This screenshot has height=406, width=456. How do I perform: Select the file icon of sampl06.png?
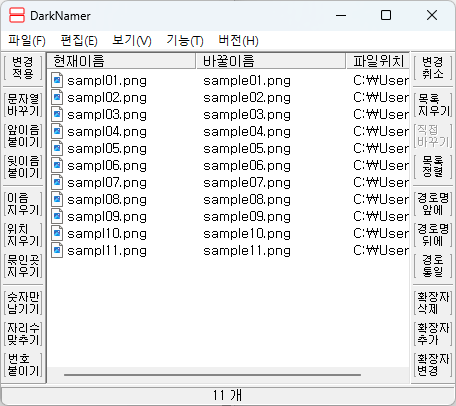pyautogui.click(x=57, y=165)
